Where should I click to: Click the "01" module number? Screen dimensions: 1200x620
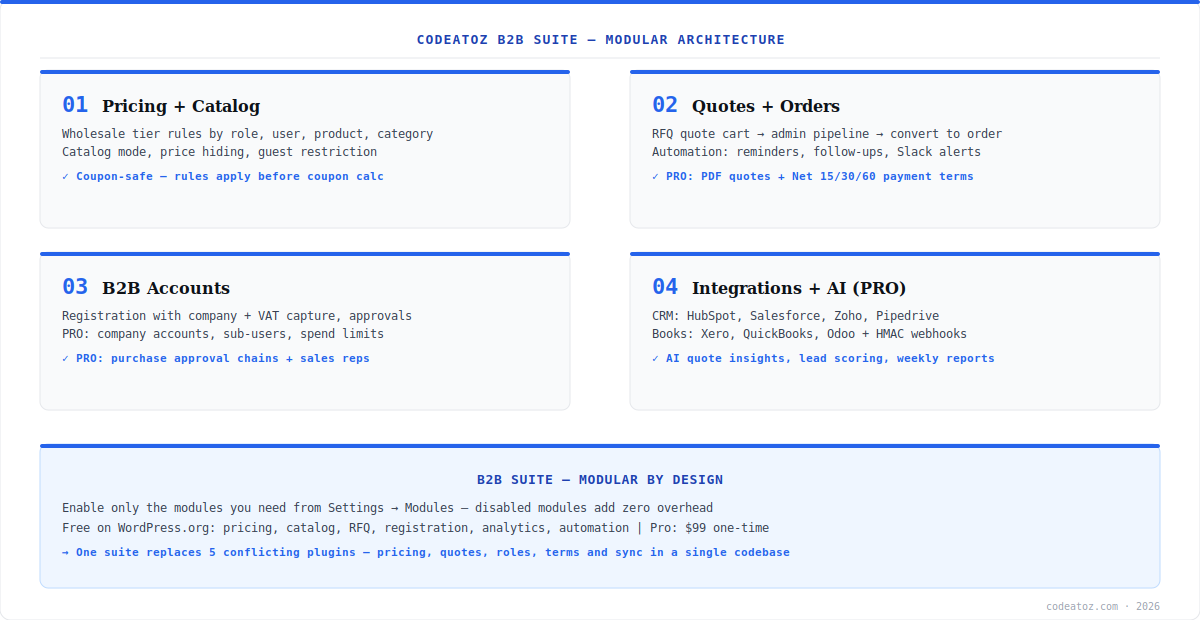pos(75,105)
